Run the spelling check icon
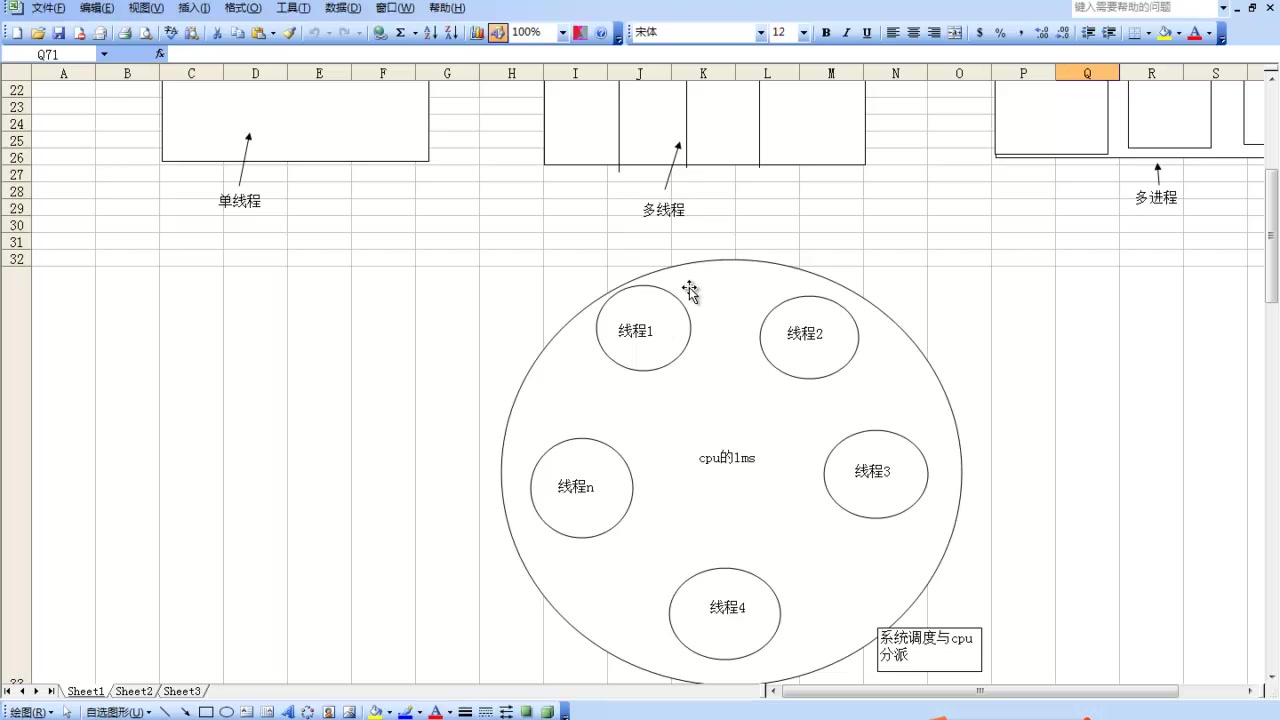 coord(171,33)
